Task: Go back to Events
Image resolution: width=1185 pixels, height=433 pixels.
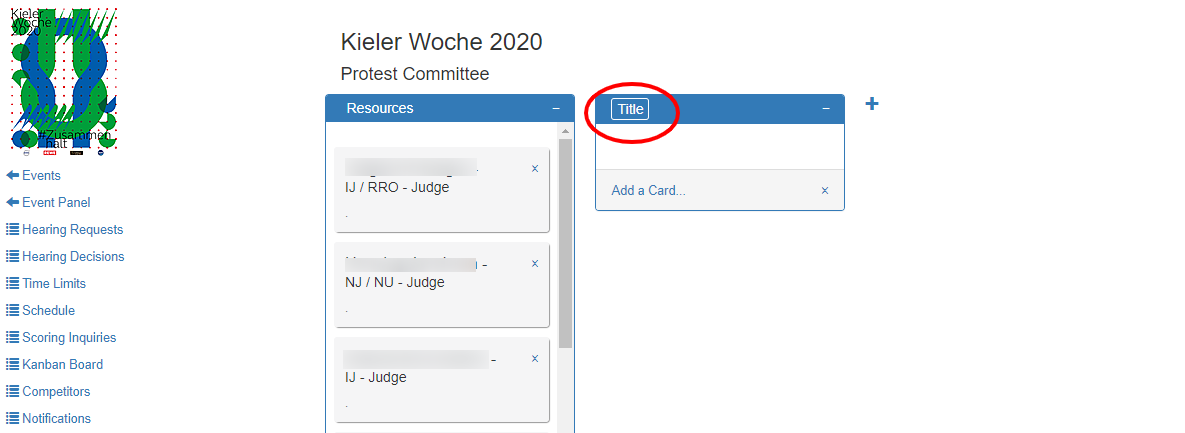Action: tap(33, 175)
